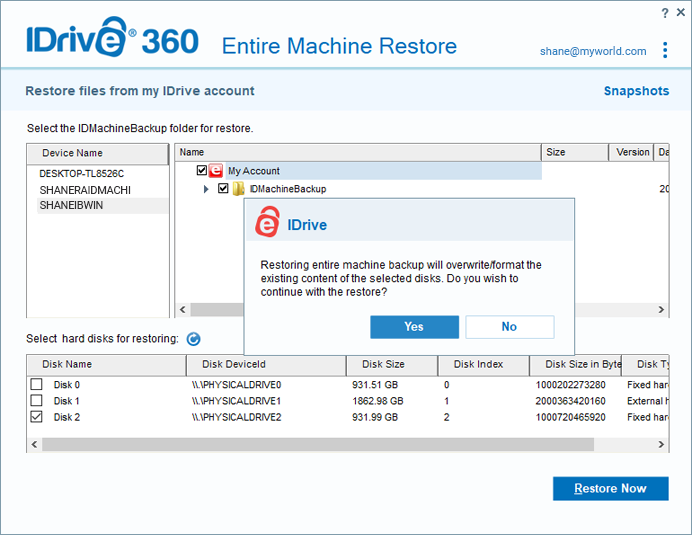This screenshot has width=692, height=535.
Task: Click the Device Name column header
Action: tap(98, 153)
